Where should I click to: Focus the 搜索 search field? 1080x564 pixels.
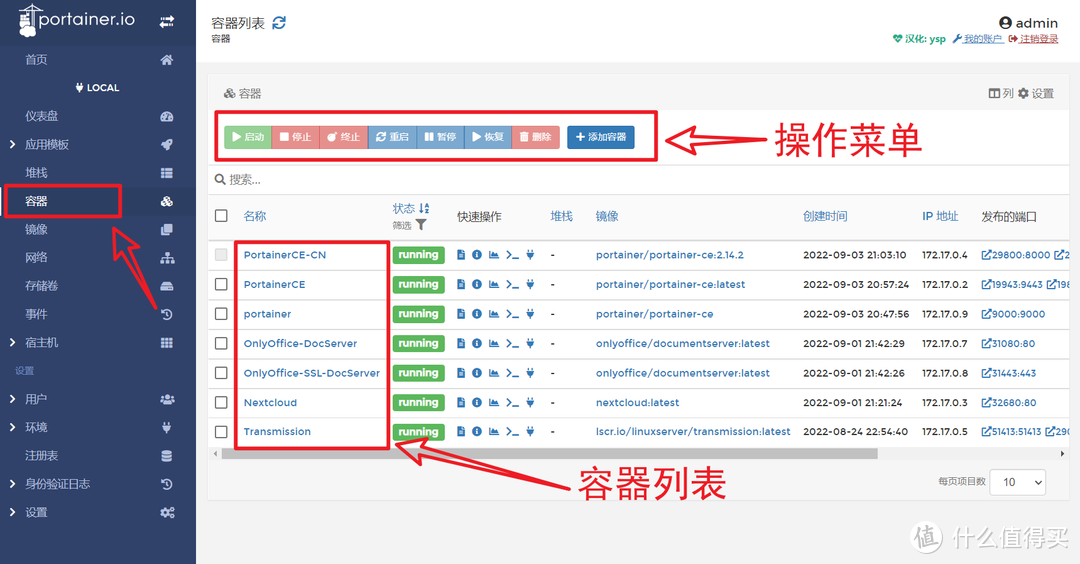[x=638, y=180]
